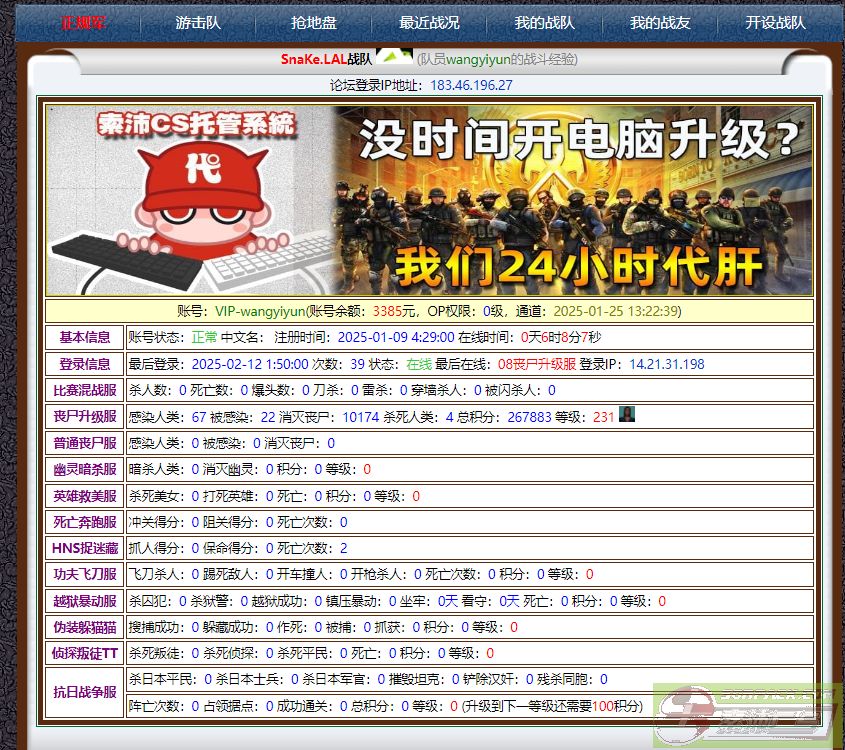The width and height of the screenshot is (845, 750).
Task: Click last online server 08丧尸升级服
Action: (537, 364)
